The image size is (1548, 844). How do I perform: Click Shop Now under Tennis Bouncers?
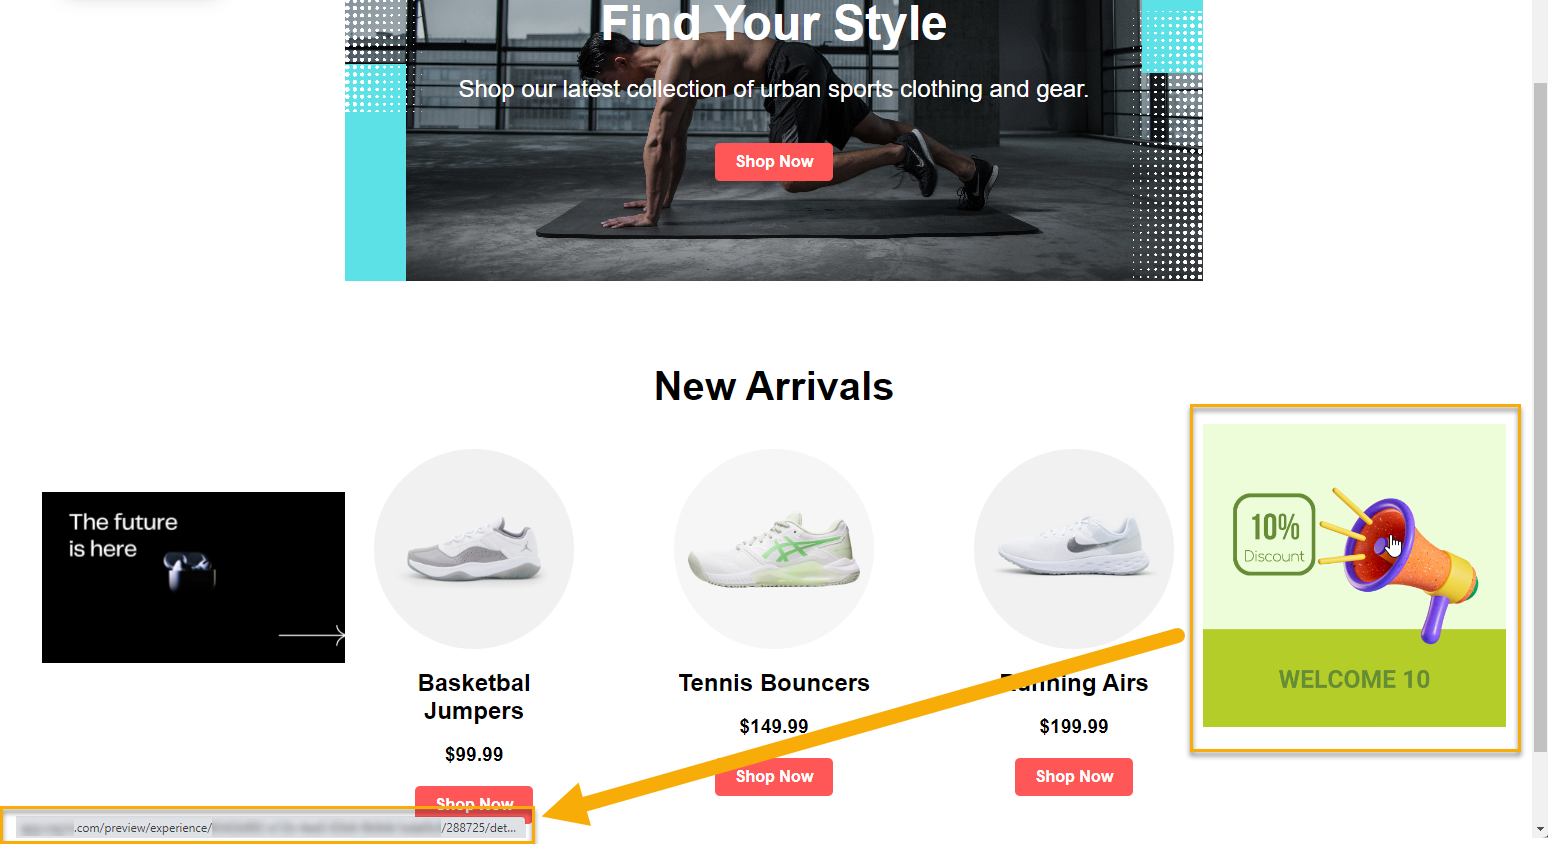coord(774,777)
